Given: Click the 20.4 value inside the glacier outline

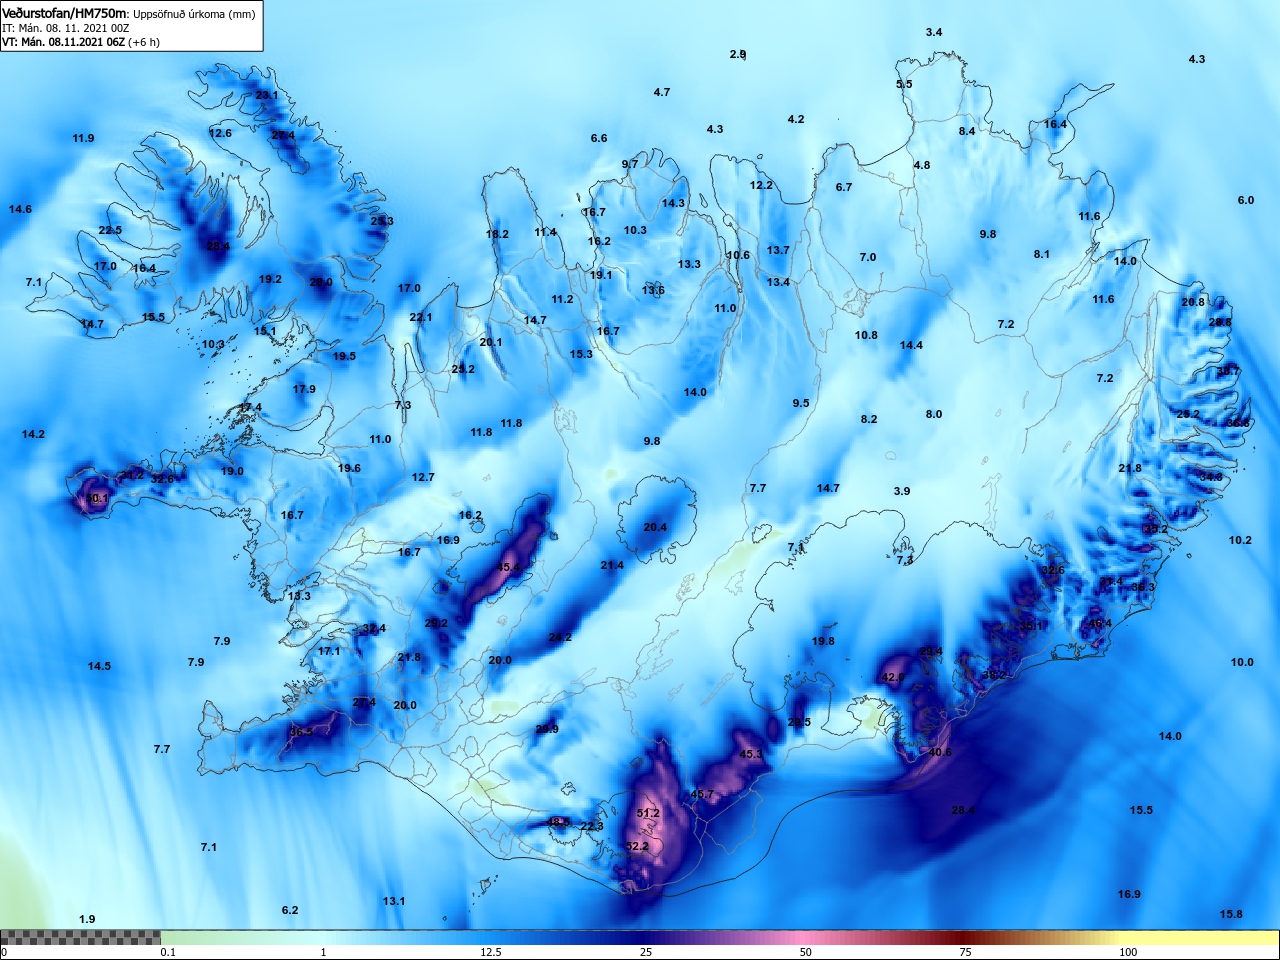Looking at the screenshot, I should click(655, 527).
